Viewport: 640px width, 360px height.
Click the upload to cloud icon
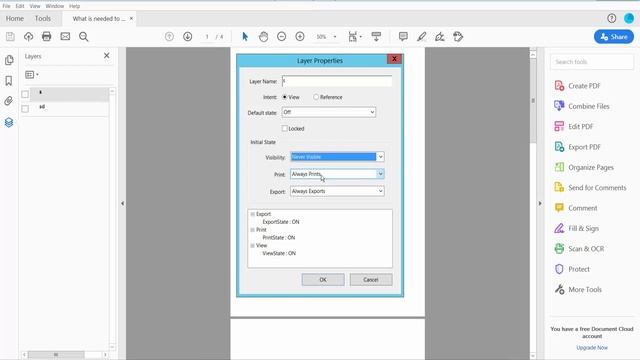point(29,37)
